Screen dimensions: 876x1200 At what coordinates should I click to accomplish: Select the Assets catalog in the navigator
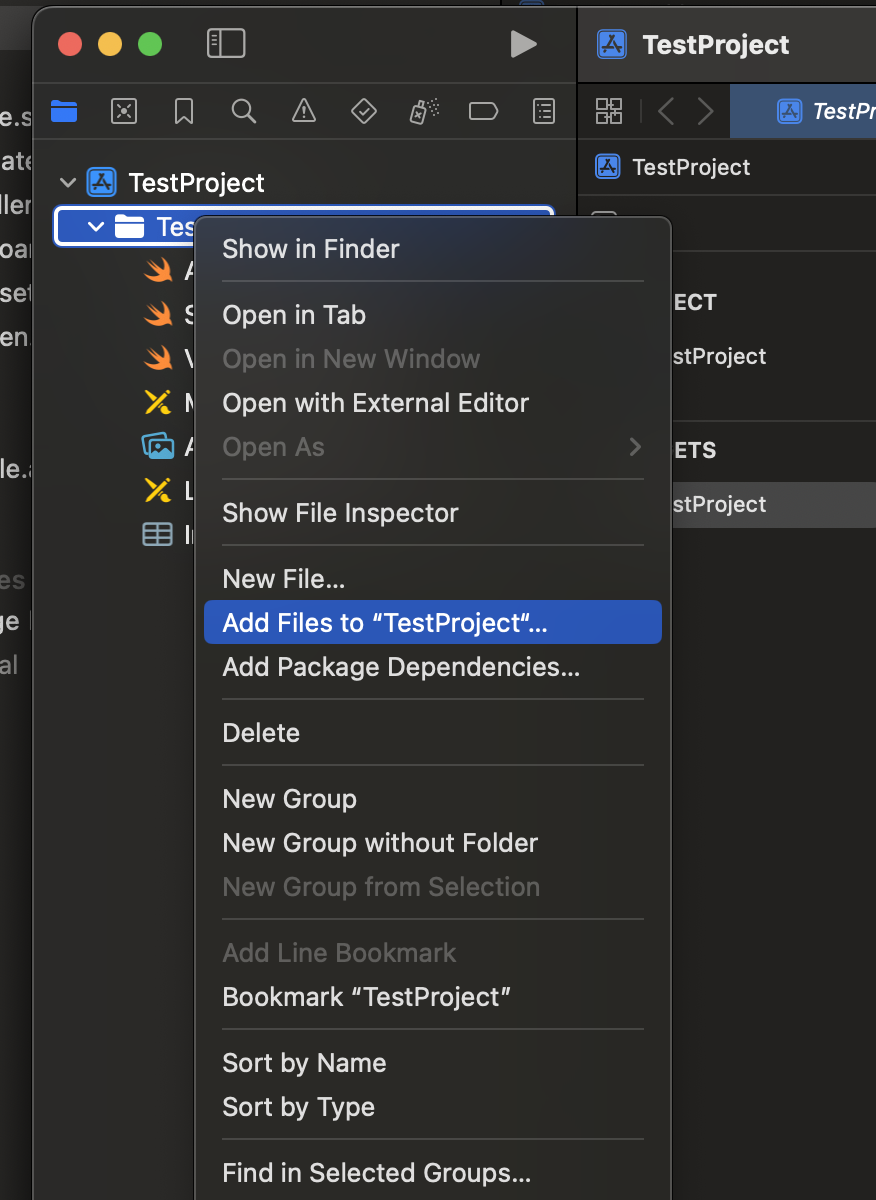(x=160, y=446)
